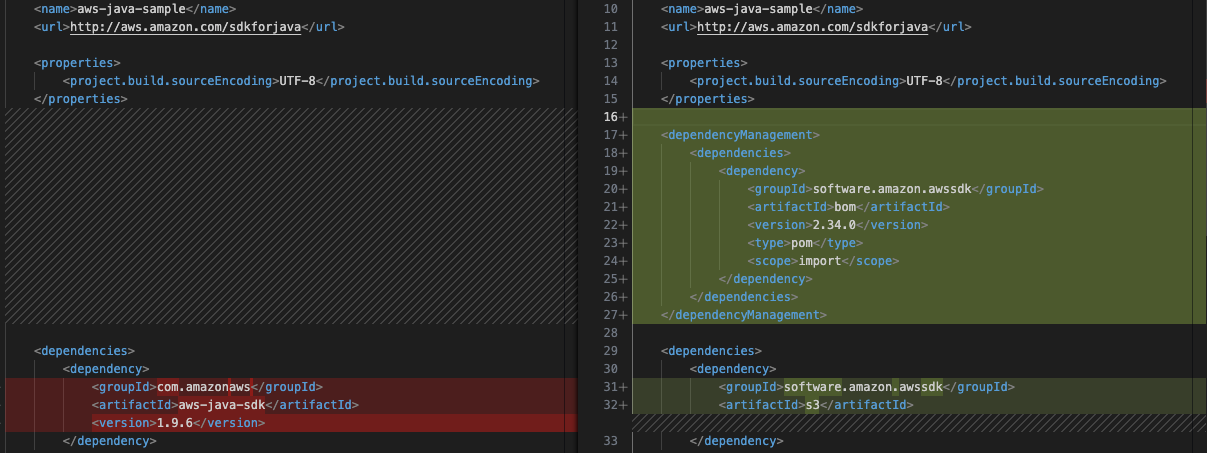Screen dimensions: 1207x453
Task: Click line number 28 in the gutter
Action: 611,333
